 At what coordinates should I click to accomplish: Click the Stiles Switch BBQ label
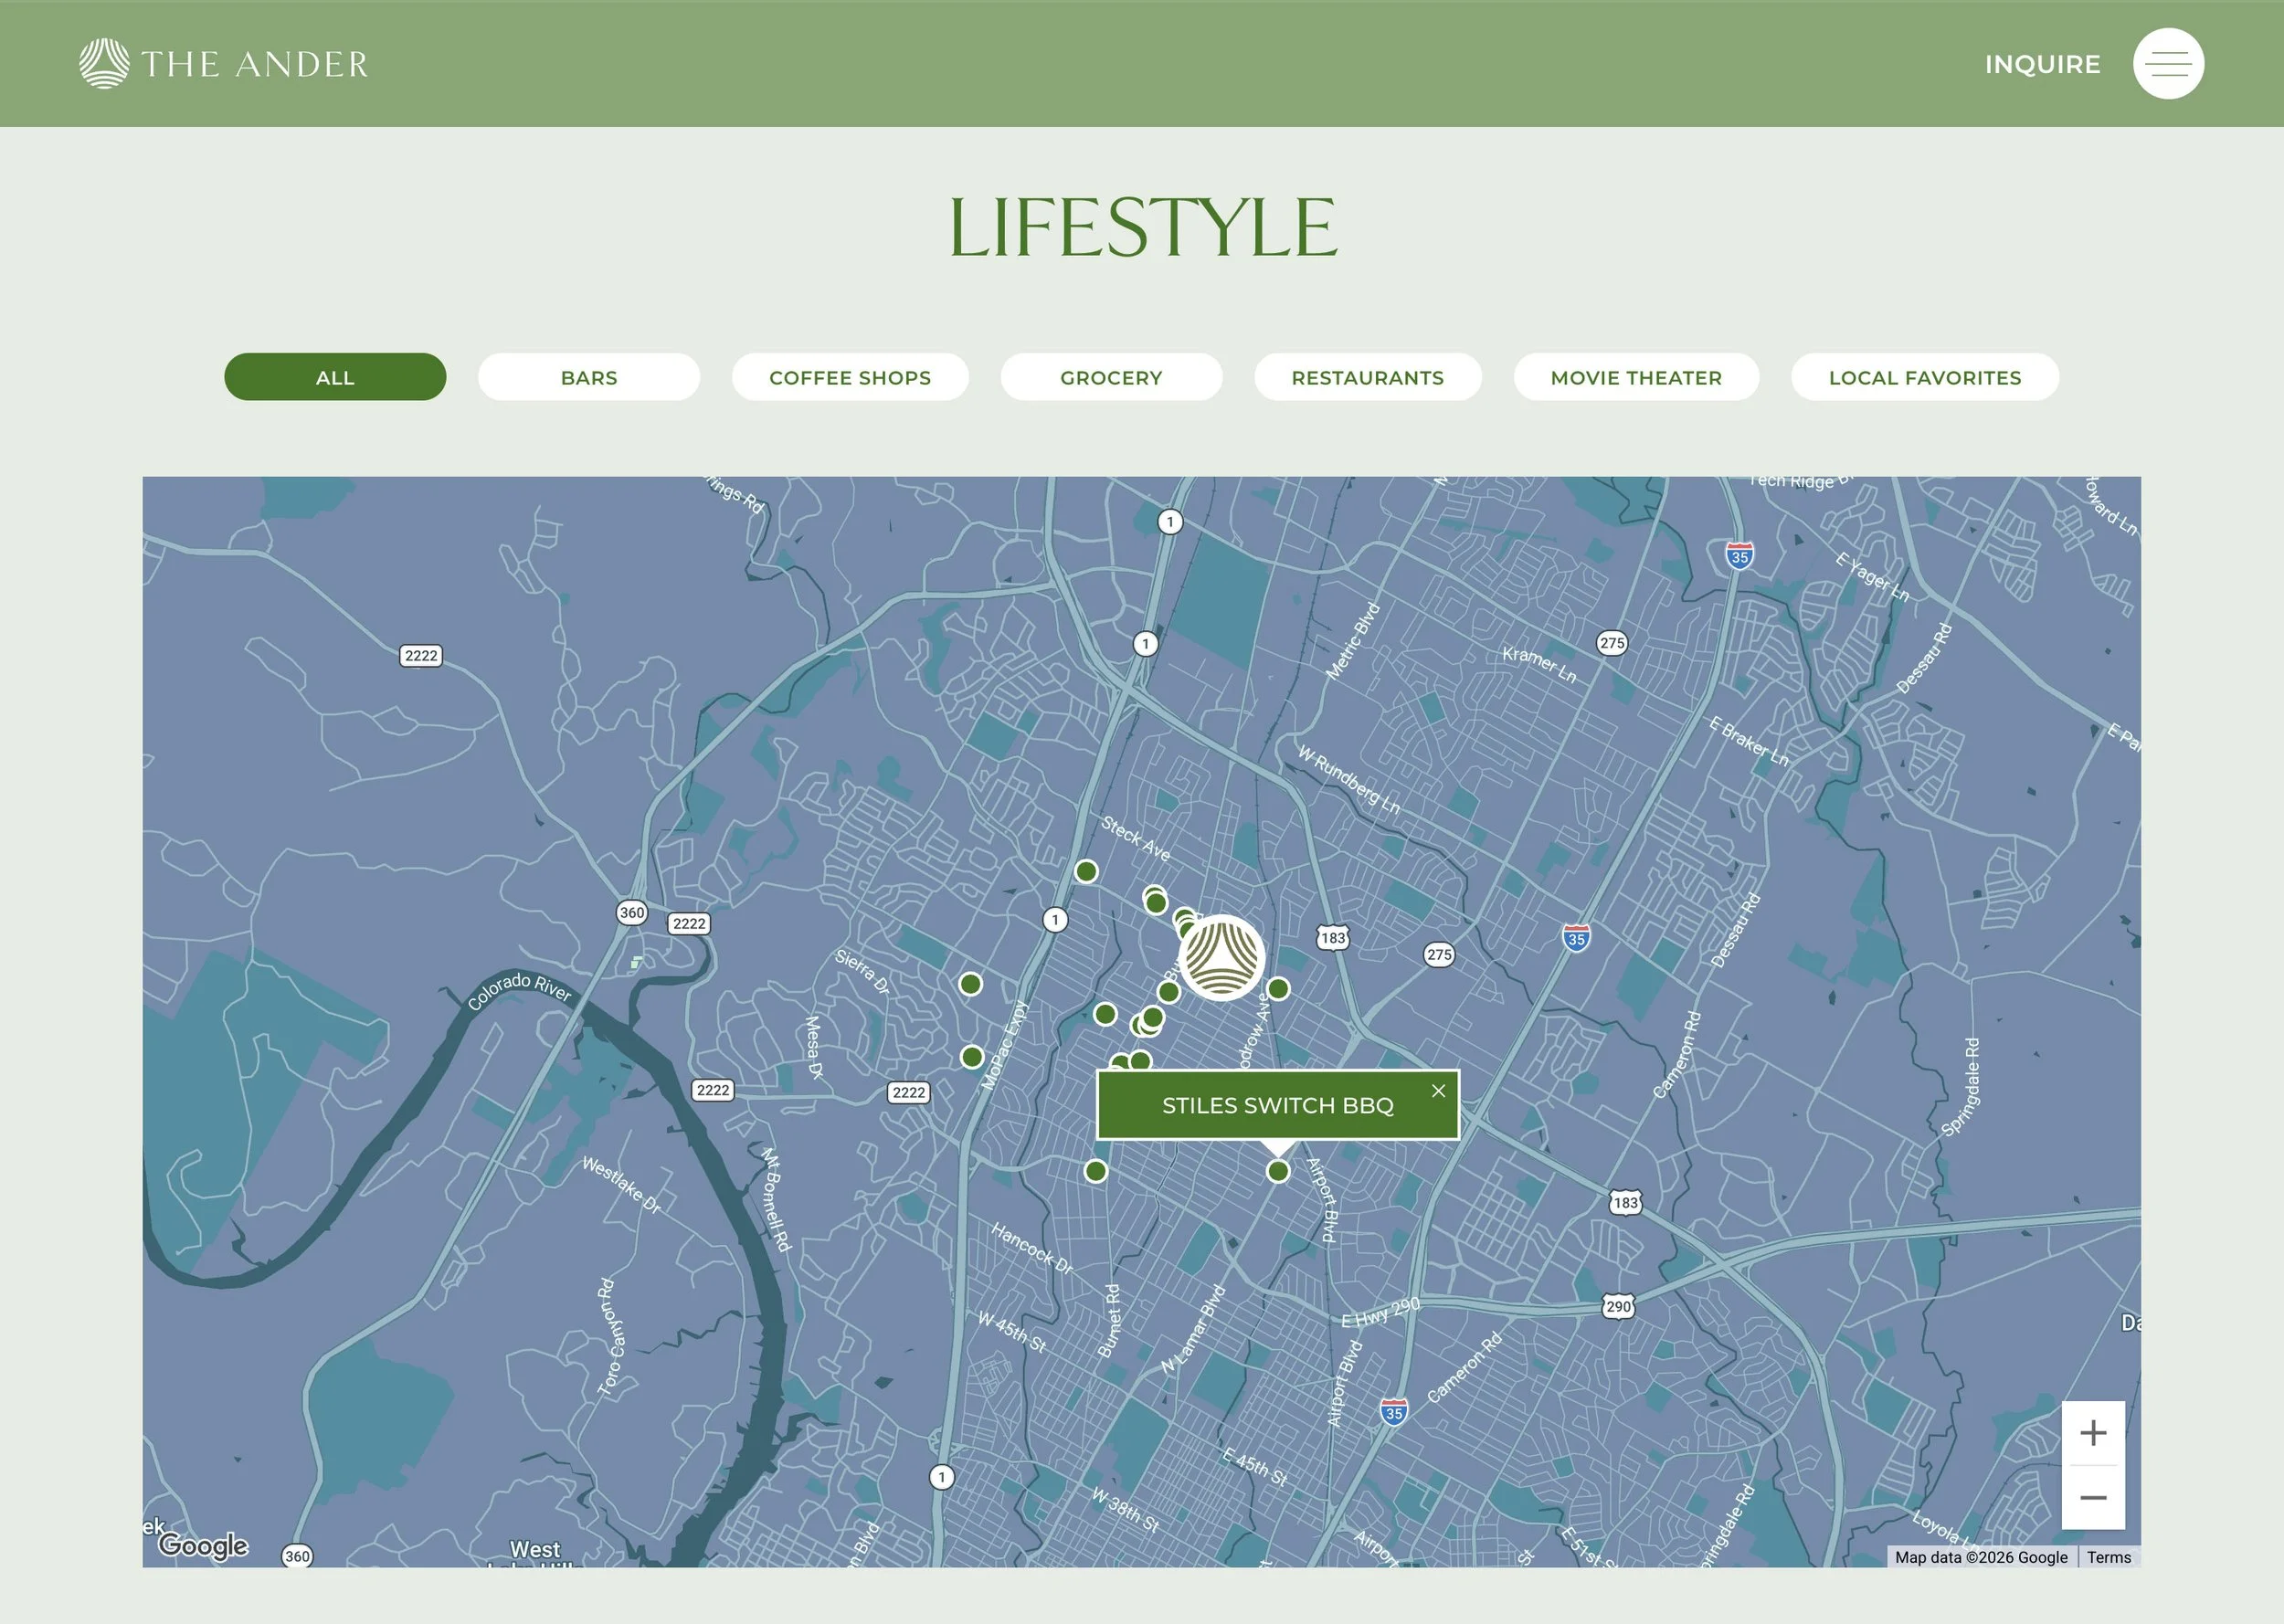click(1277, 1105)
